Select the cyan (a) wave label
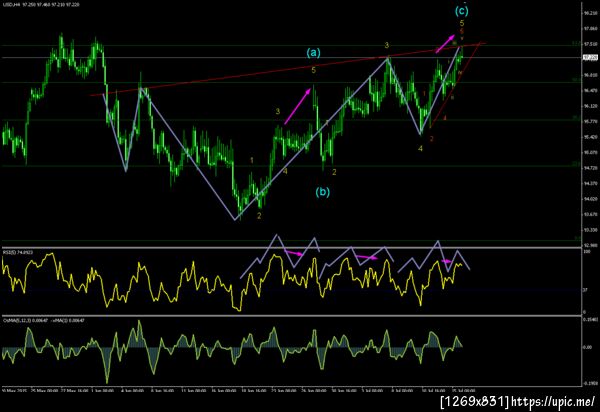The height and width of the screenshot is (412, 600). click(313, 53)
